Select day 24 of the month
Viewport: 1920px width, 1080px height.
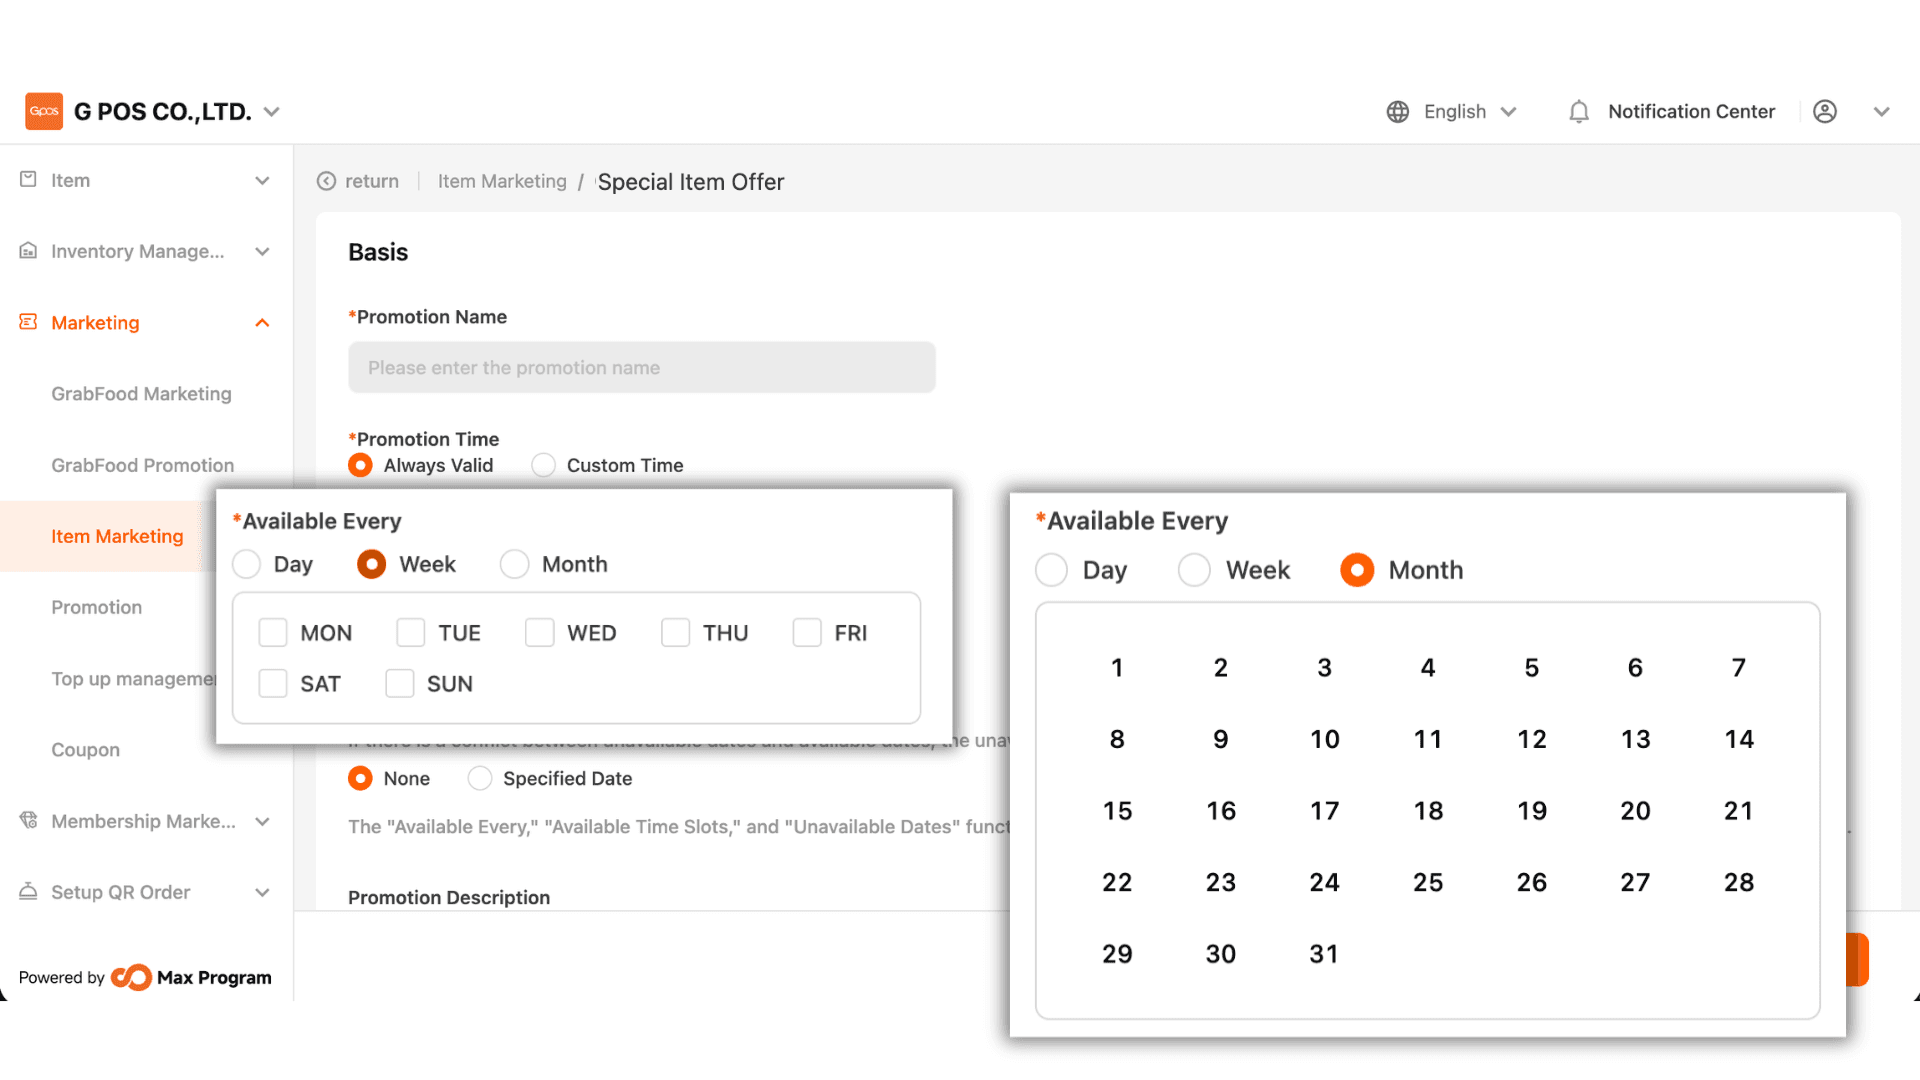1324,882
